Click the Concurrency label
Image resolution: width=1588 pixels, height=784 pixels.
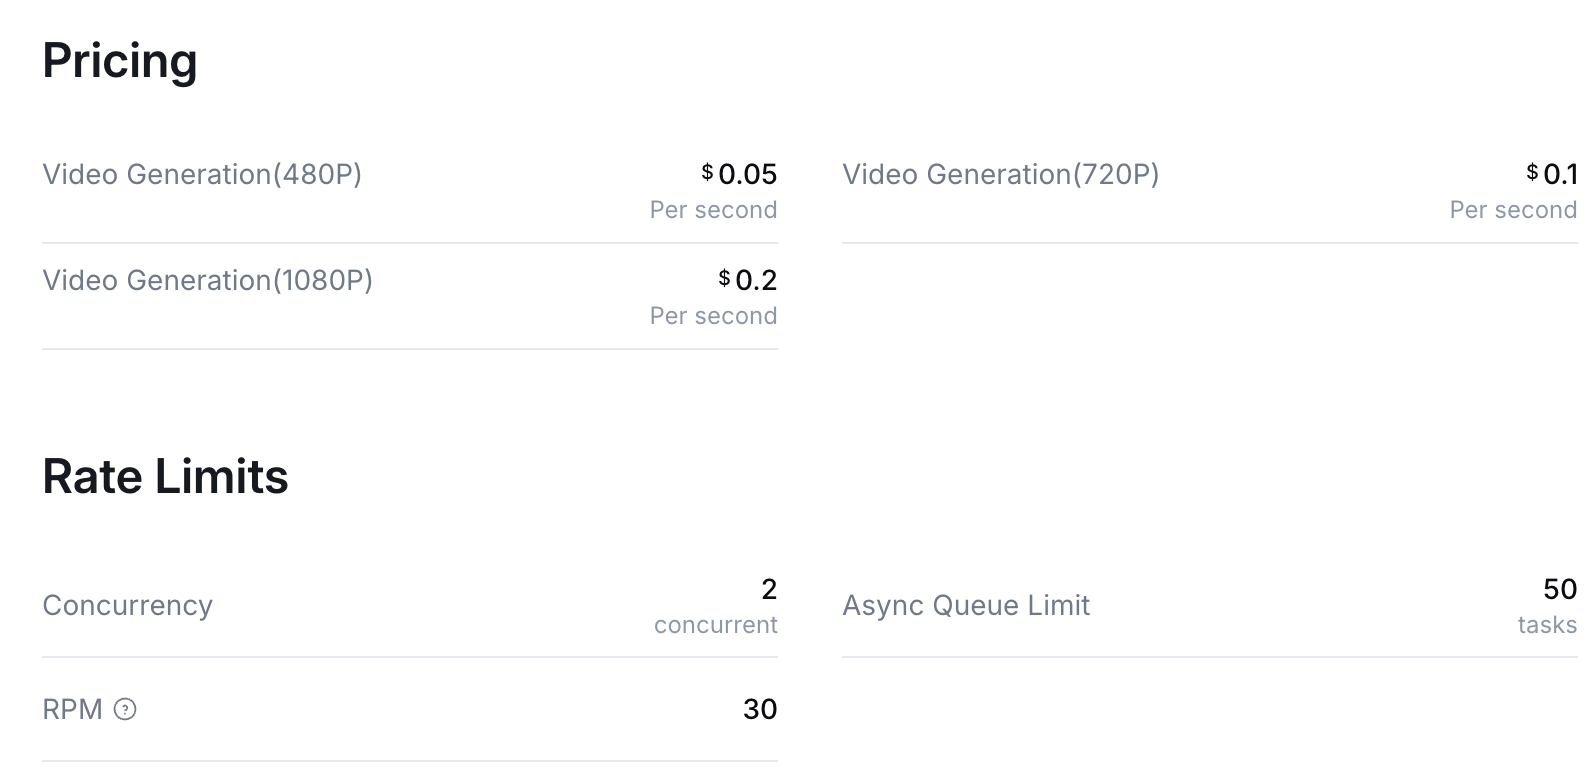(127, 605)
